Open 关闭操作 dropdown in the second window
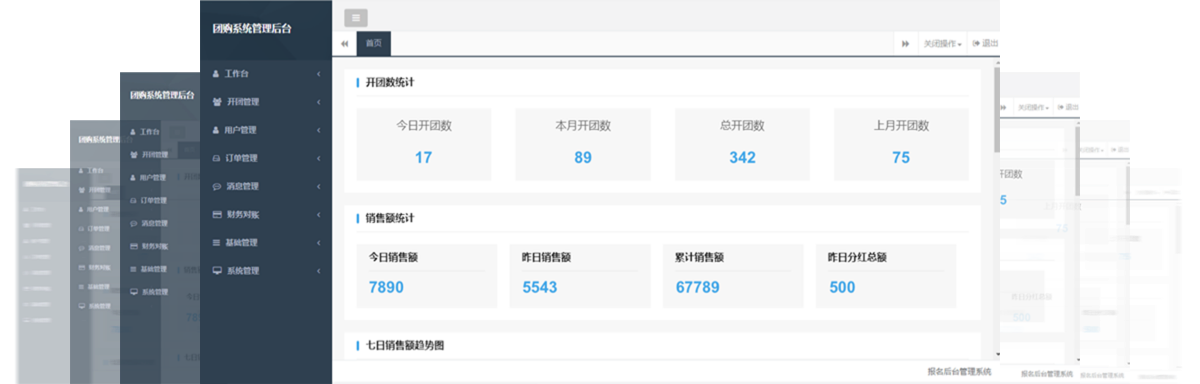1200x384 pixels. (x=1033, y=107)
